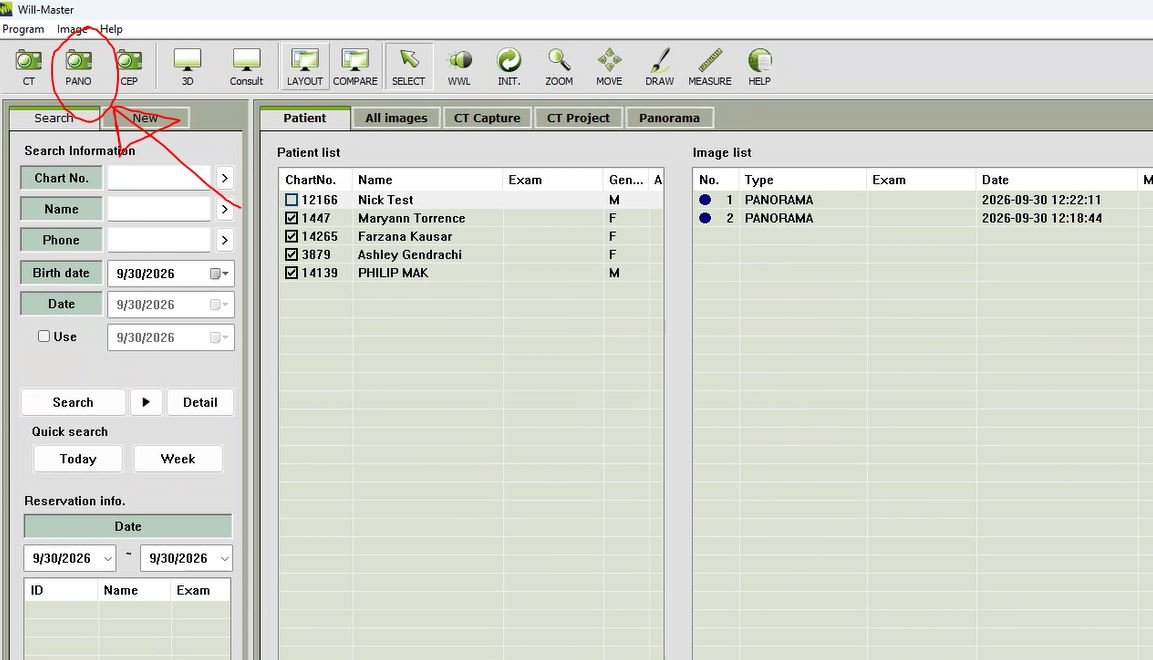Click the play arrow button beside Search

coord(146,403)
